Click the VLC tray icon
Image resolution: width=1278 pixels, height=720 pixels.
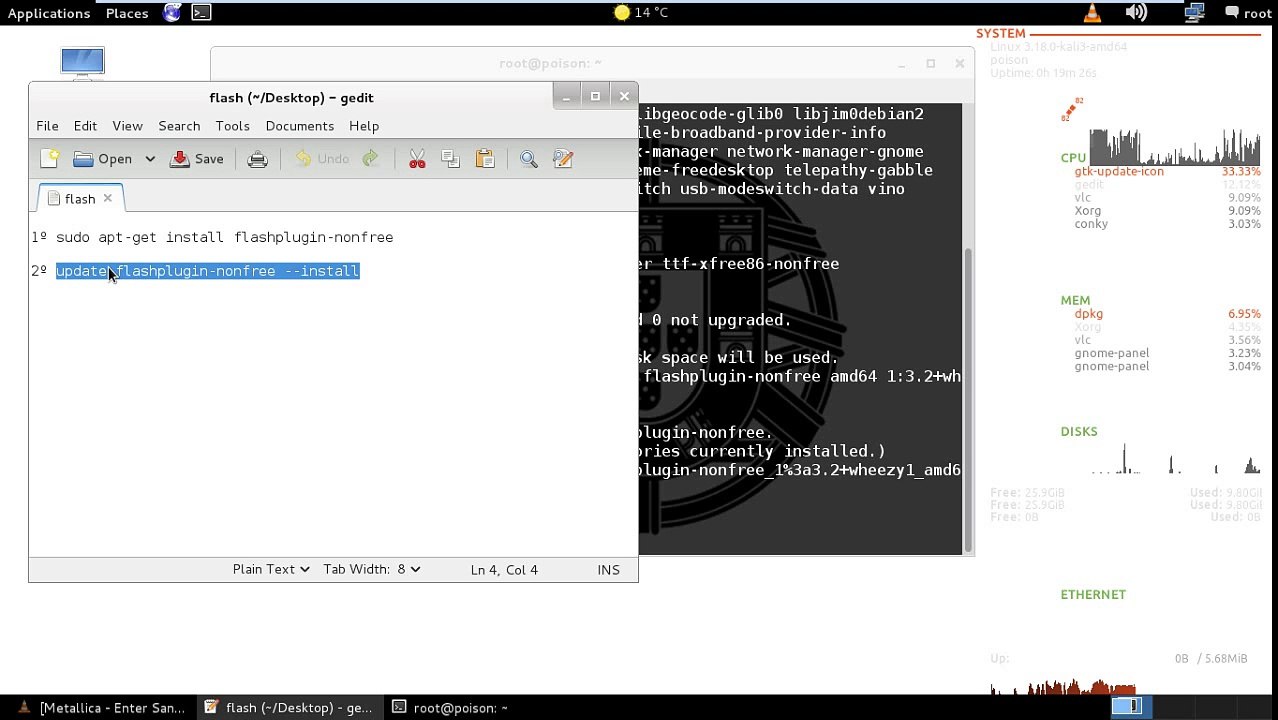(x=1092, y=13)
